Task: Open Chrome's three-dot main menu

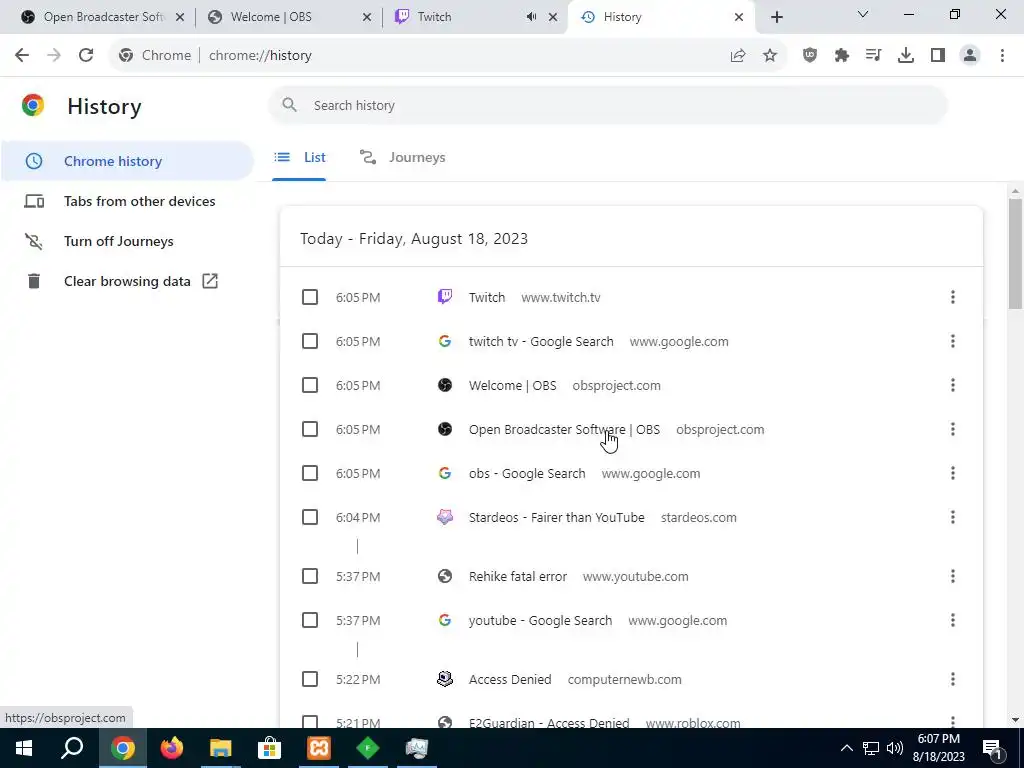Action: 1002,56
